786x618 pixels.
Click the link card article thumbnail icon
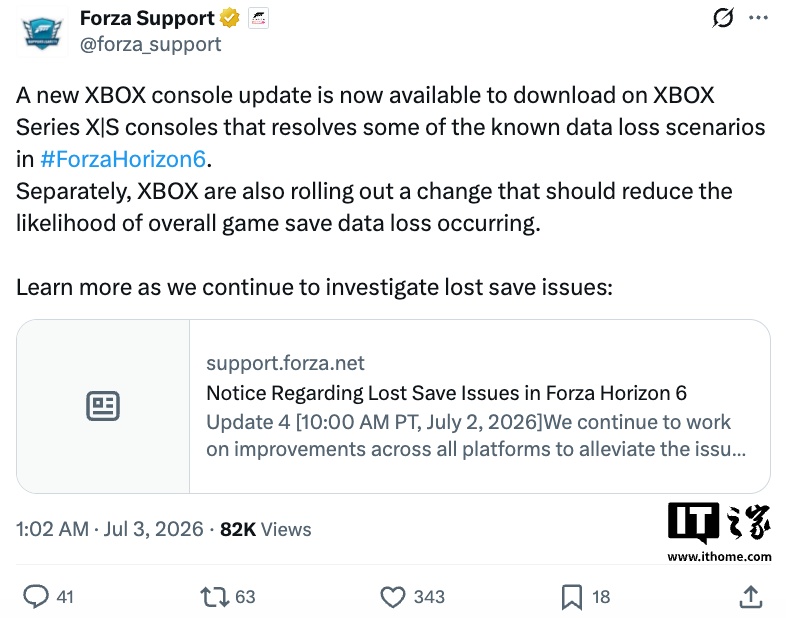click(103, 406)
